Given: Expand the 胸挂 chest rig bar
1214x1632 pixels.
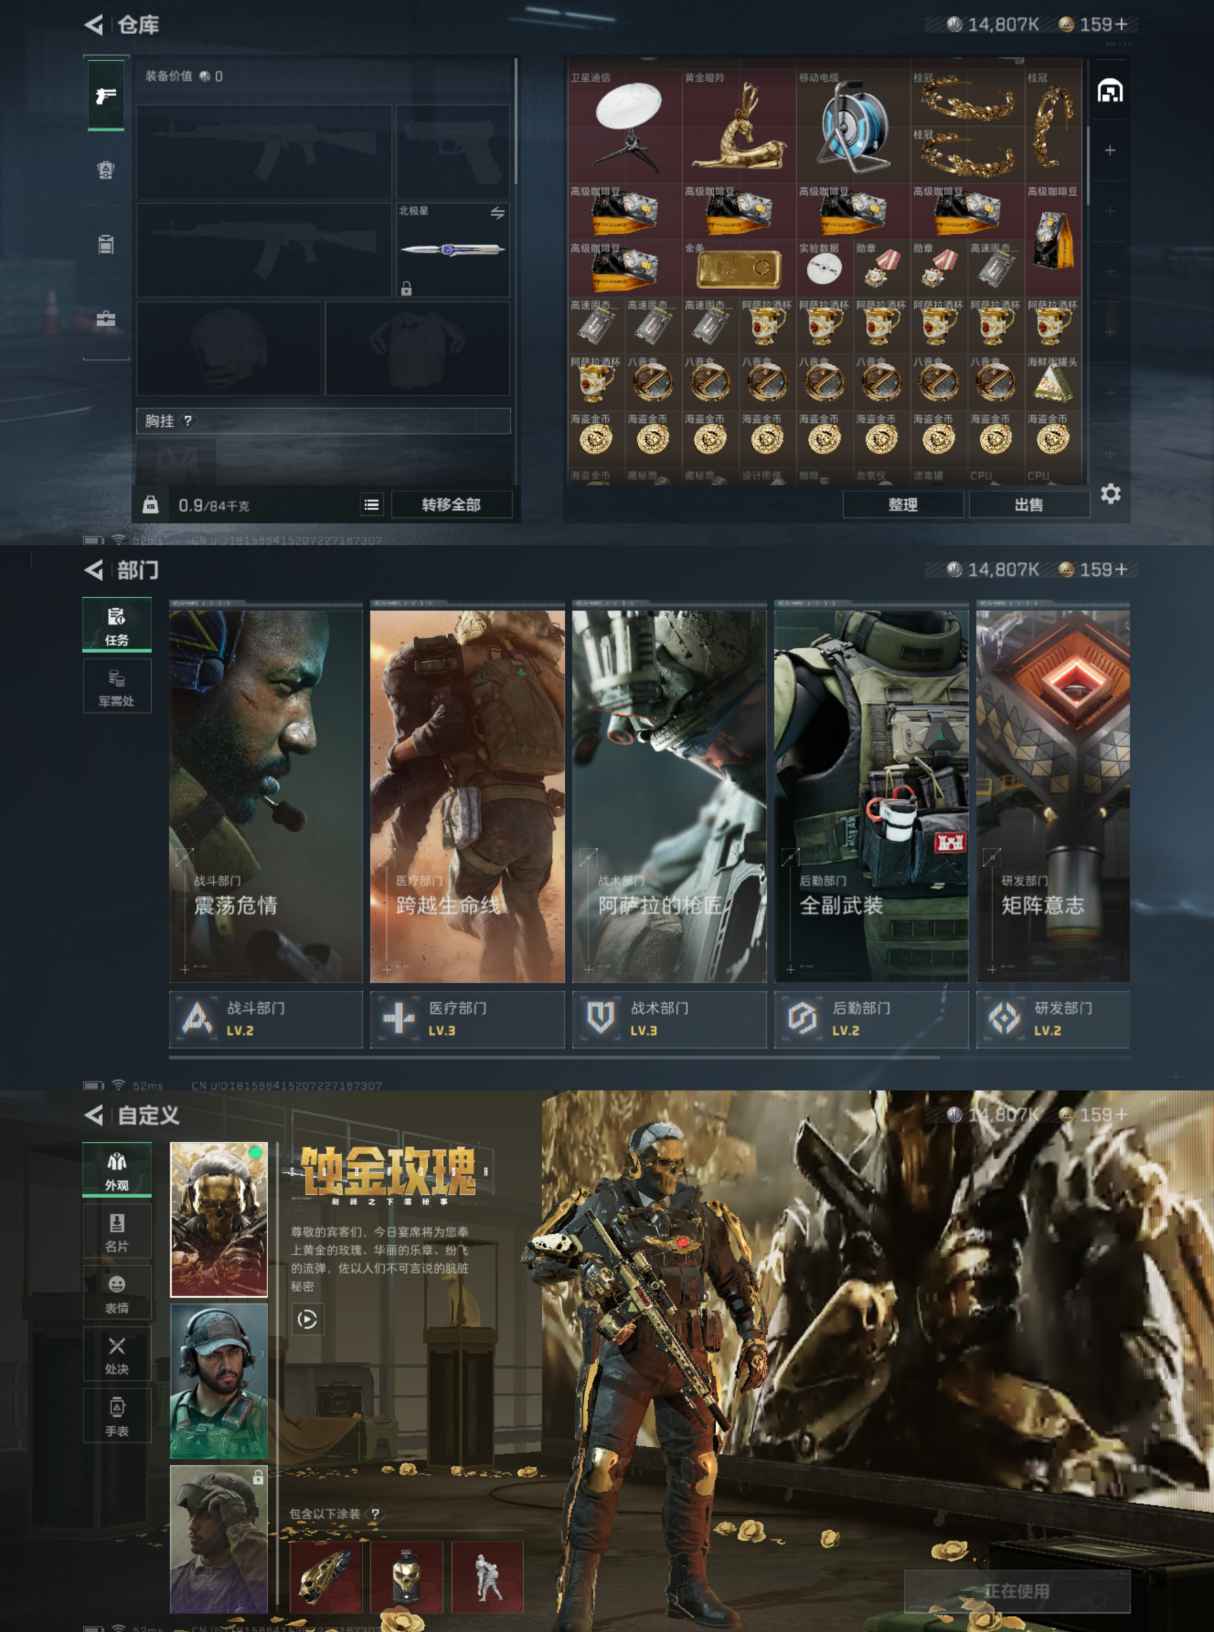Looking at the screenshot, I should point(323,421).
